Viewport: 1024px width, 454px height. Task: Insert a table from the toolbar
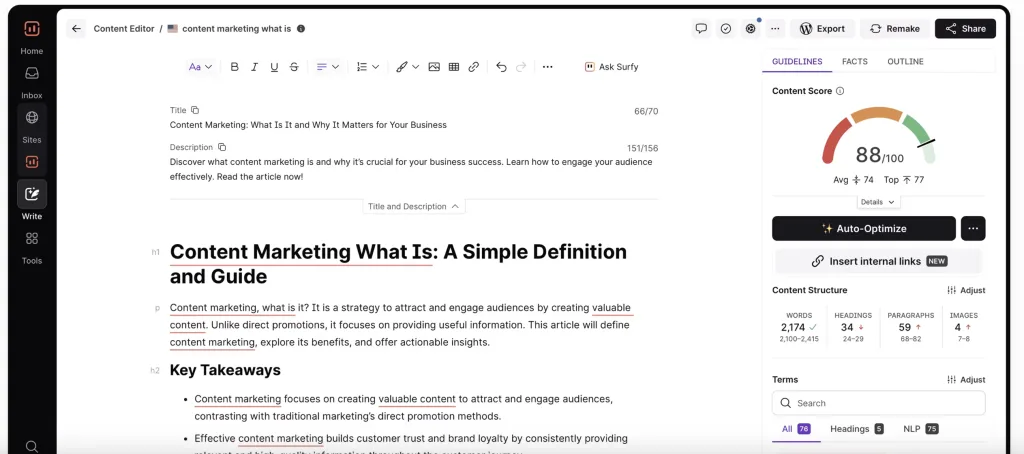(454, 67)
